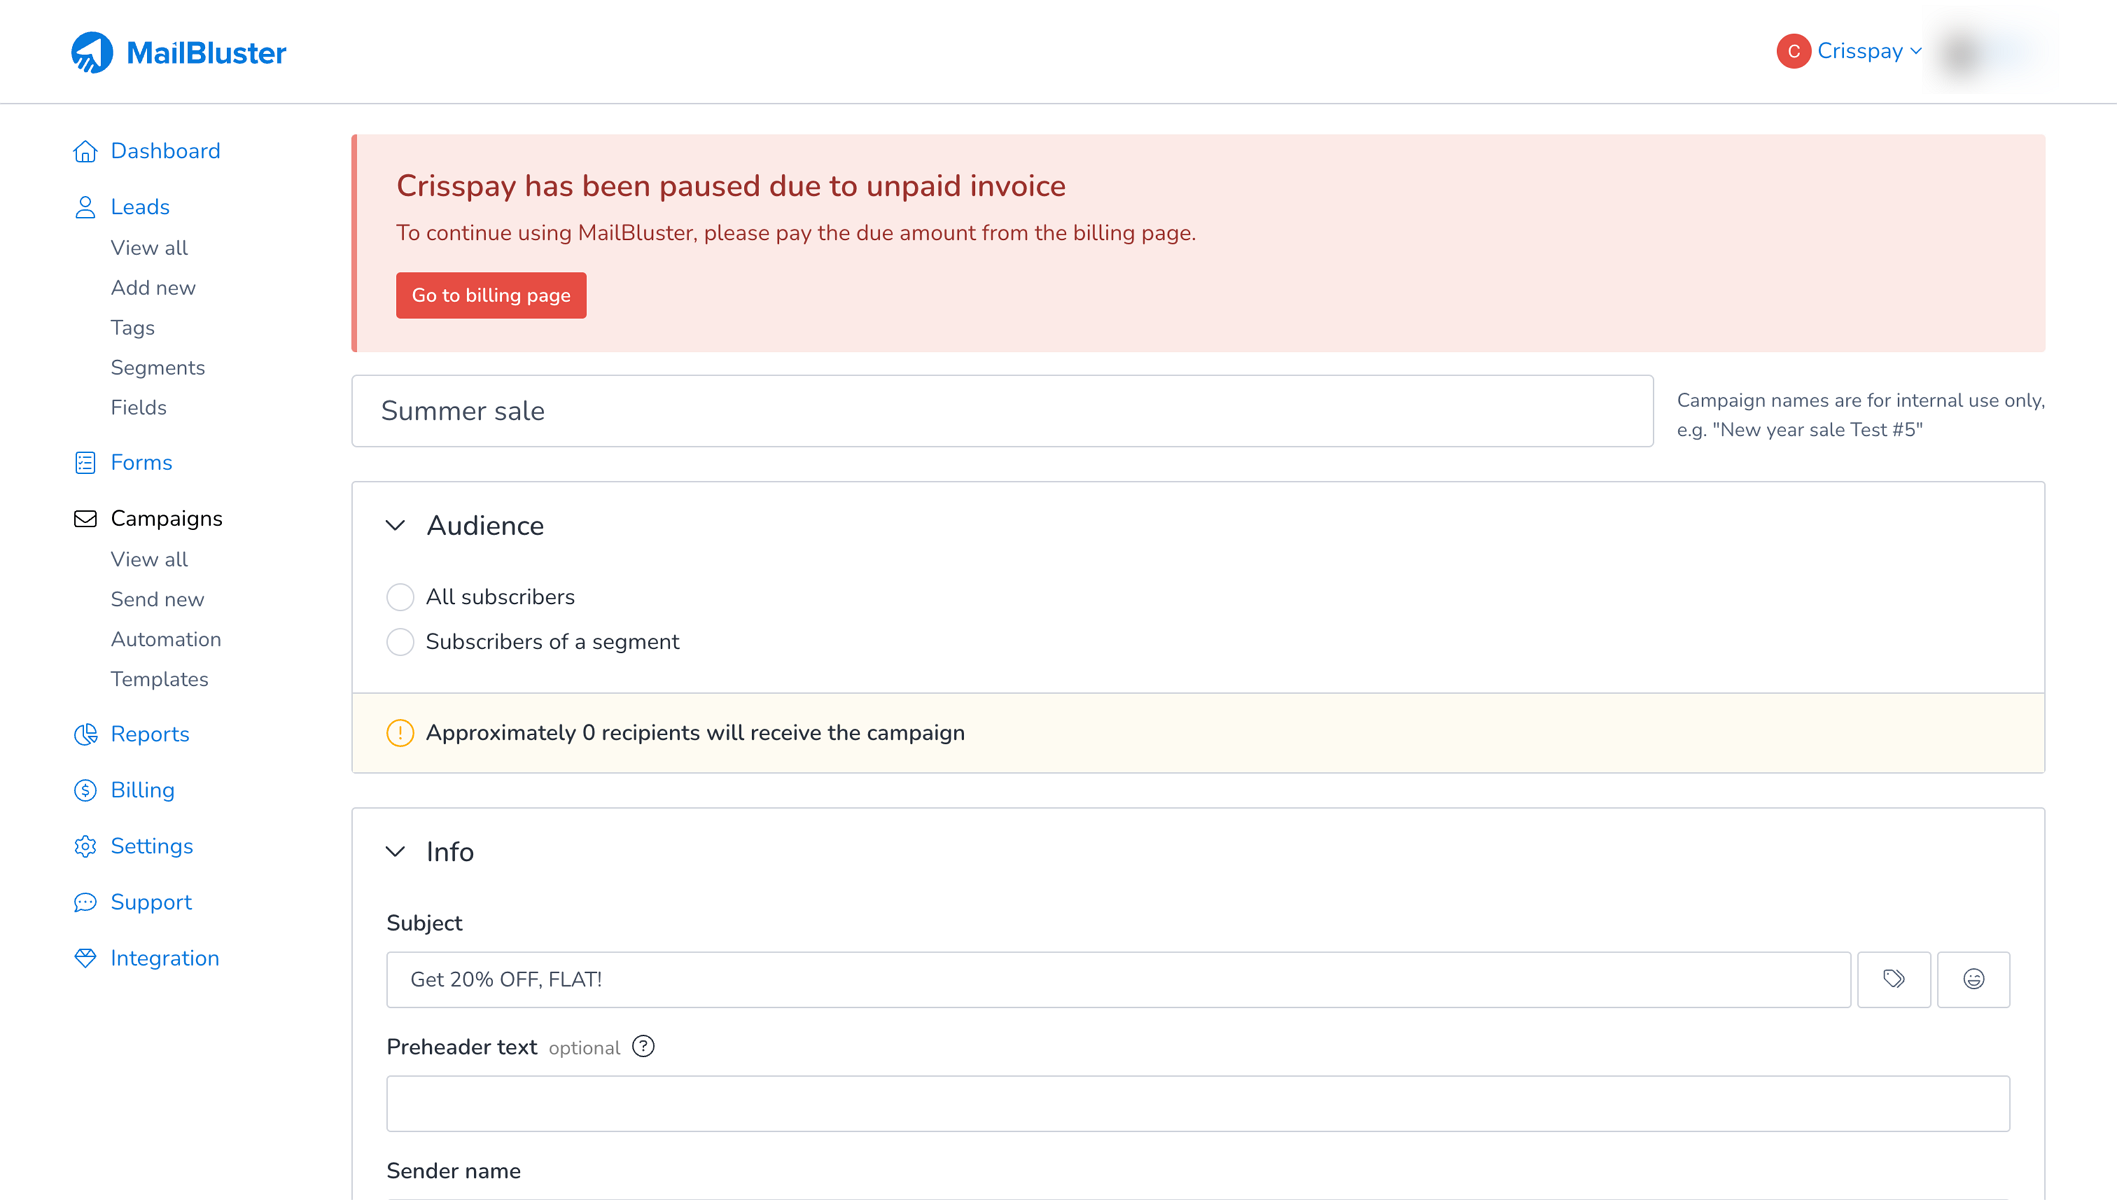Click the Go to billing page button
This screenshot has width=2117, height=1200.
pos(491,295)
